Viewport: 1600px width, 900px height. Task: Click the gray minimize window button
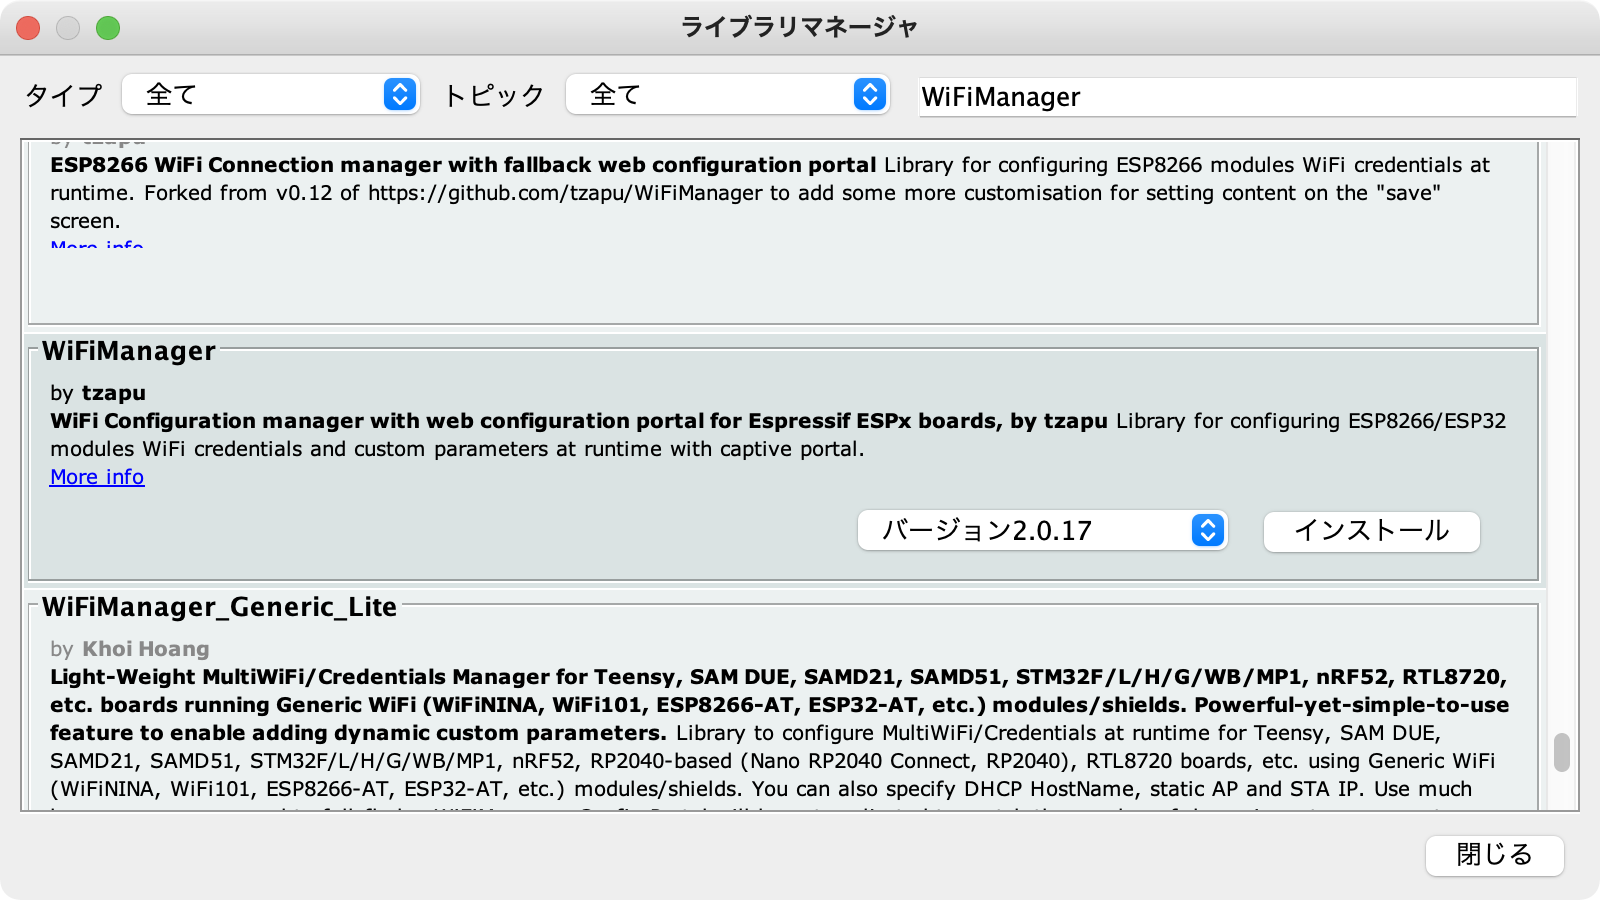[x=68, y=28]
